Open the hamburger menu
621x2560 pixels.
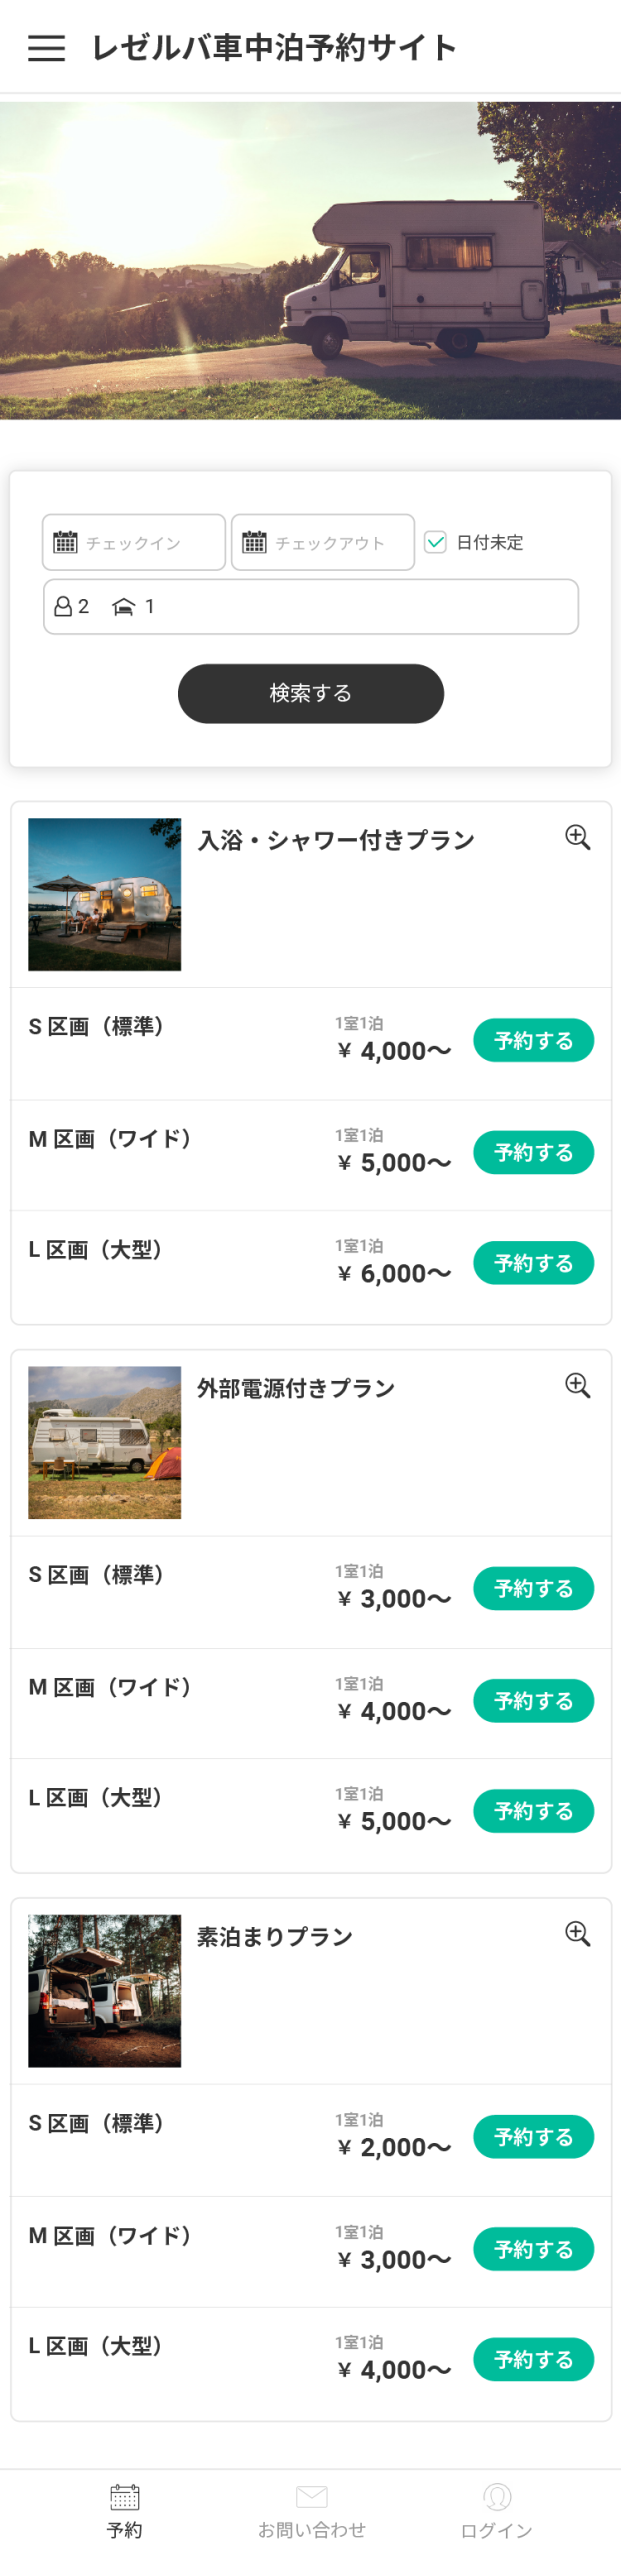coord(46,48)
